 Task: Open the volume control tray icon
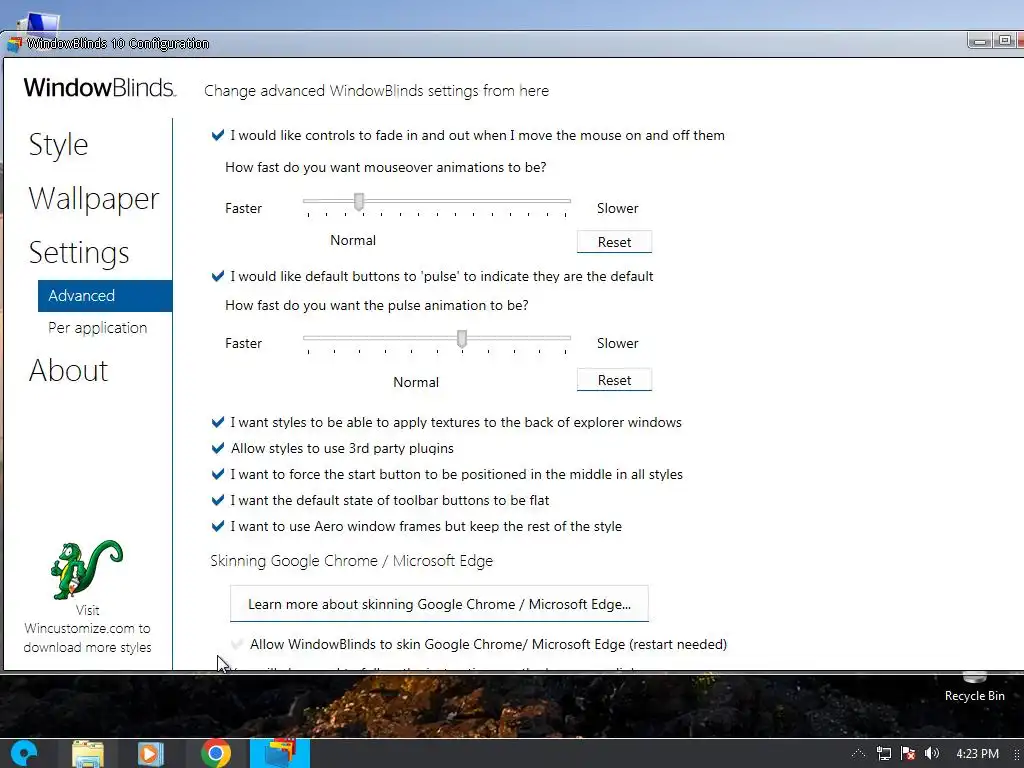932,754
